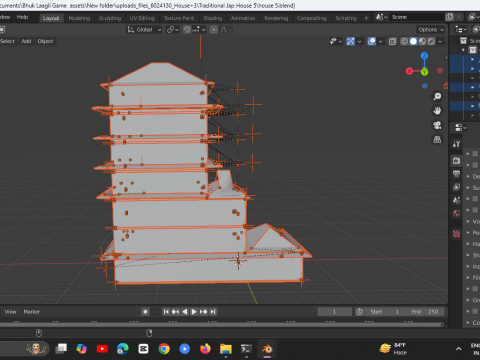This screenshot has width=480, height=360.
Task: Open the proportional editing falloff dropdown
Action: point(226,30)
